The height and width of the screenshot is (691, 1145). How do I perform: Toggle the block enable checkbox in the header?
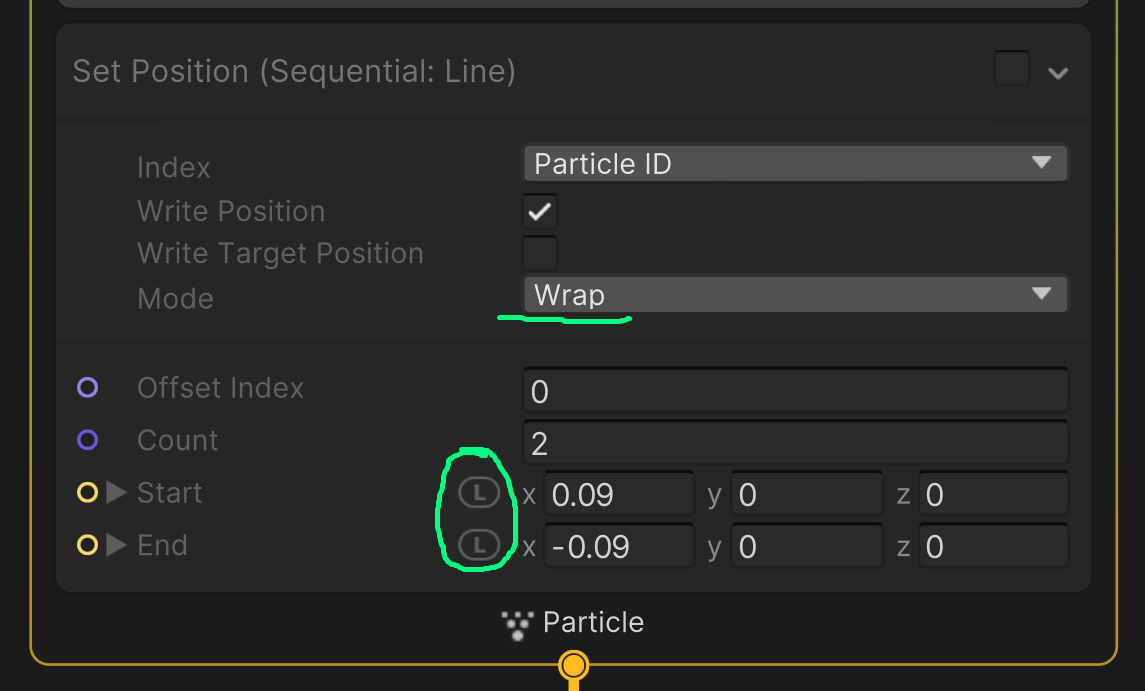1011,68
